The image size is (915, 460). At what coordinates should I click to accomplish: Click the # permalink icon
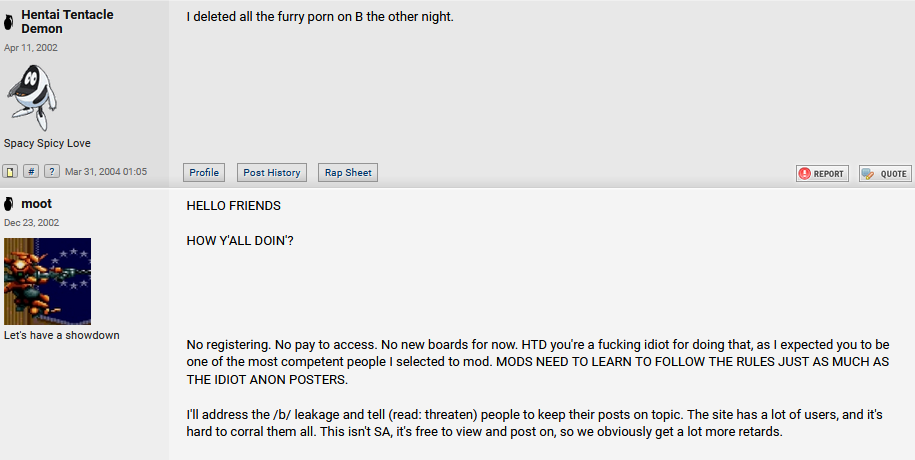31,172
